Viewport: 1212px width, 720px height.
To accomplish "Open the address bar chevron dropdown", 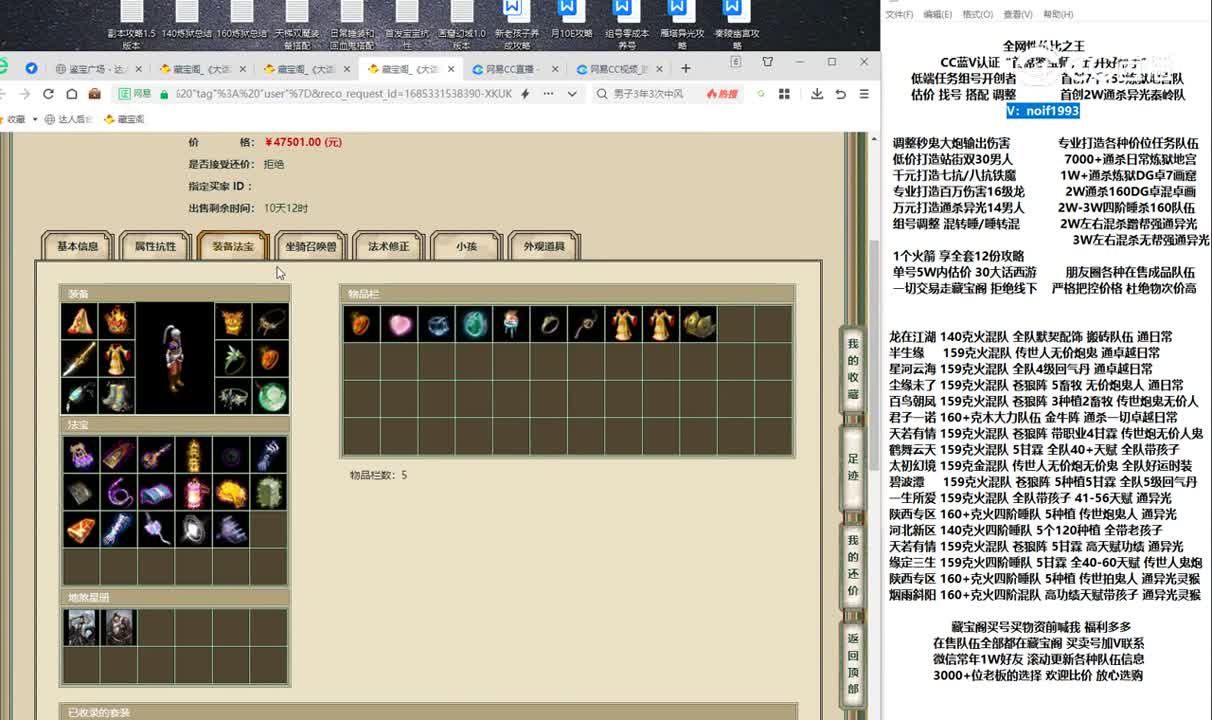I will tap(571, 94).
